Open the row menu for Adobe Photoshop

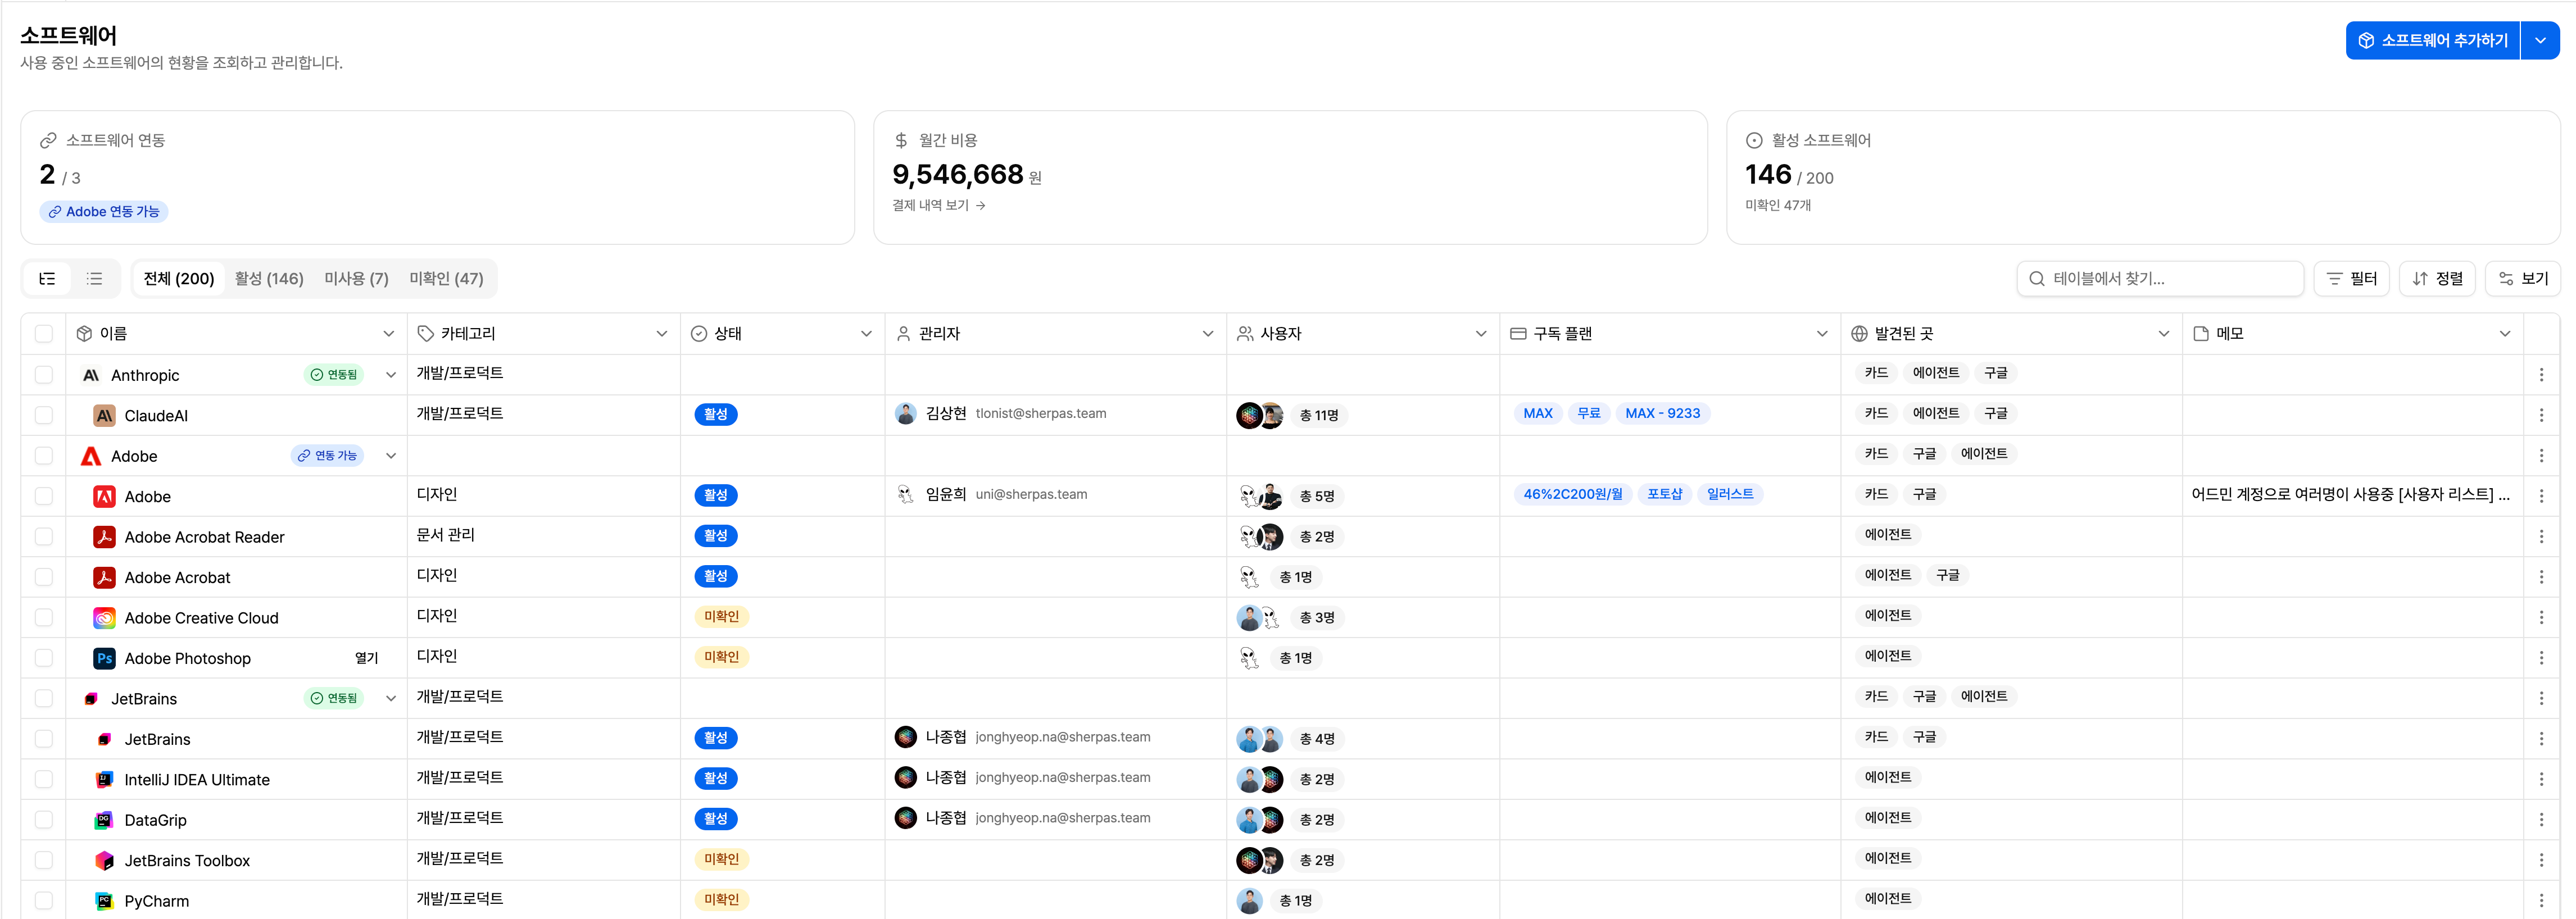2541,658
